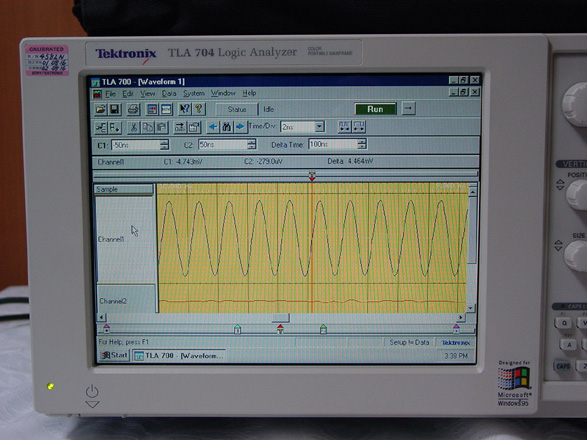Image resolution: width=587 pixels, height=440 pixels.
Task: Open the View menu
Action: click(147, 94)
